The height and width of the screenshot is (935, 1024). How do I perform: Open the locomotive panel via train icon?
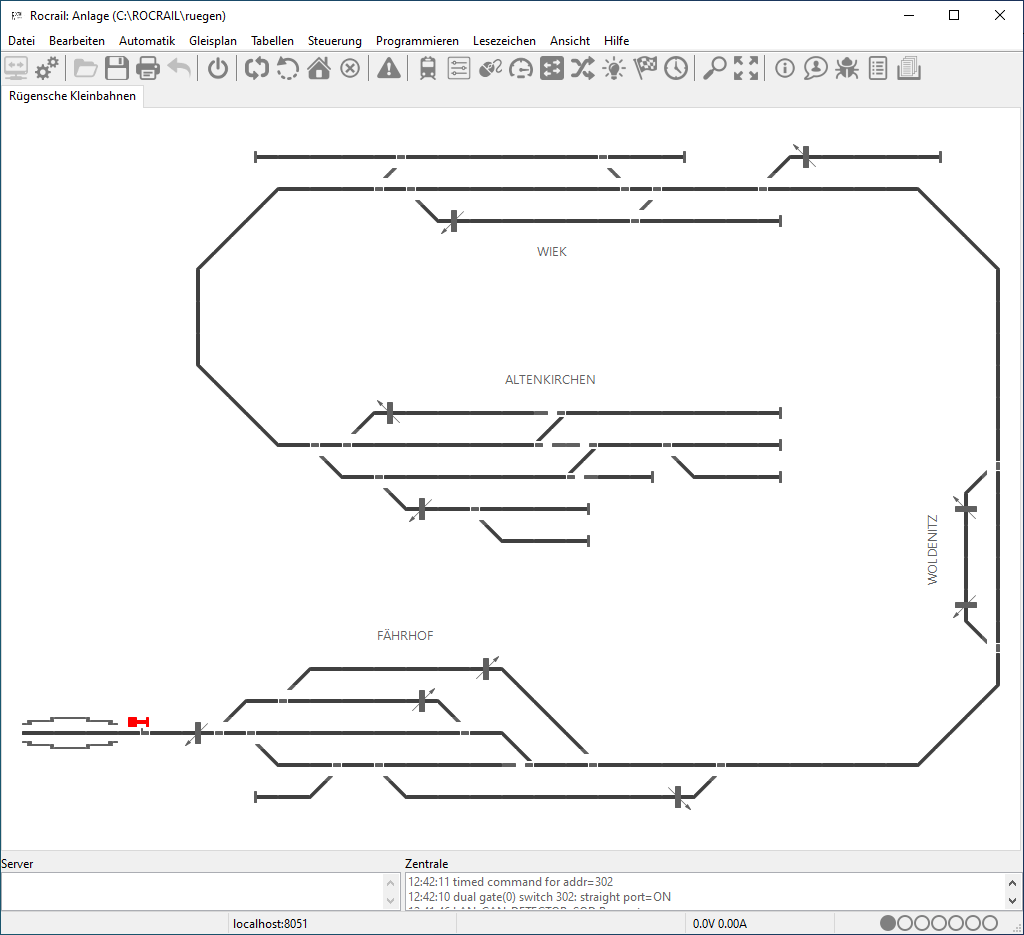coord(428,68)
